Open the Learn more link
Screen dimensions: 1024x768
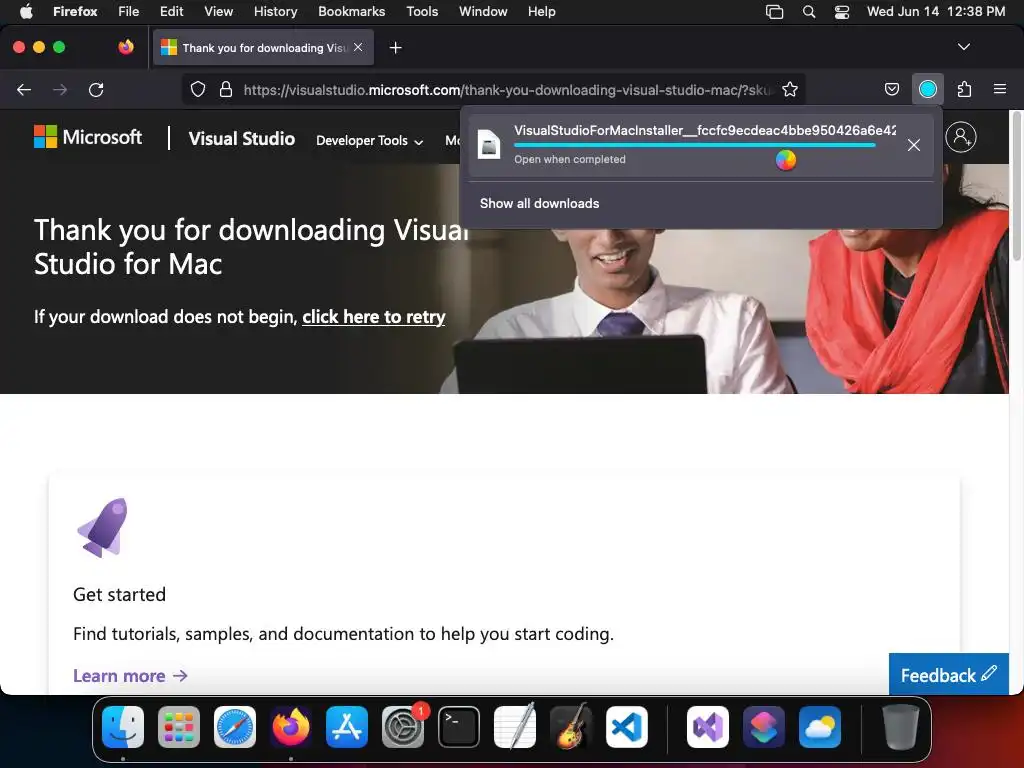tap(130, 676)
